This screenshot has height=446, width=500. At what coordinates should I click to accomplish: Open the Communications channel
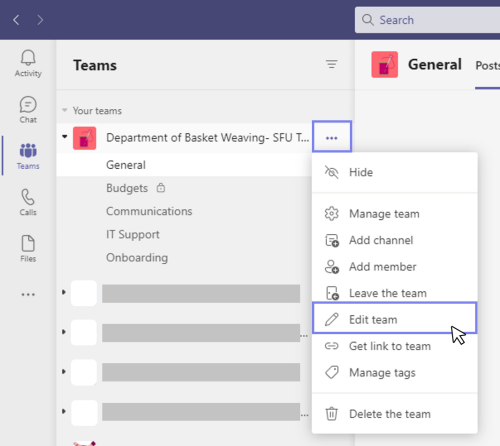(149, 211)
